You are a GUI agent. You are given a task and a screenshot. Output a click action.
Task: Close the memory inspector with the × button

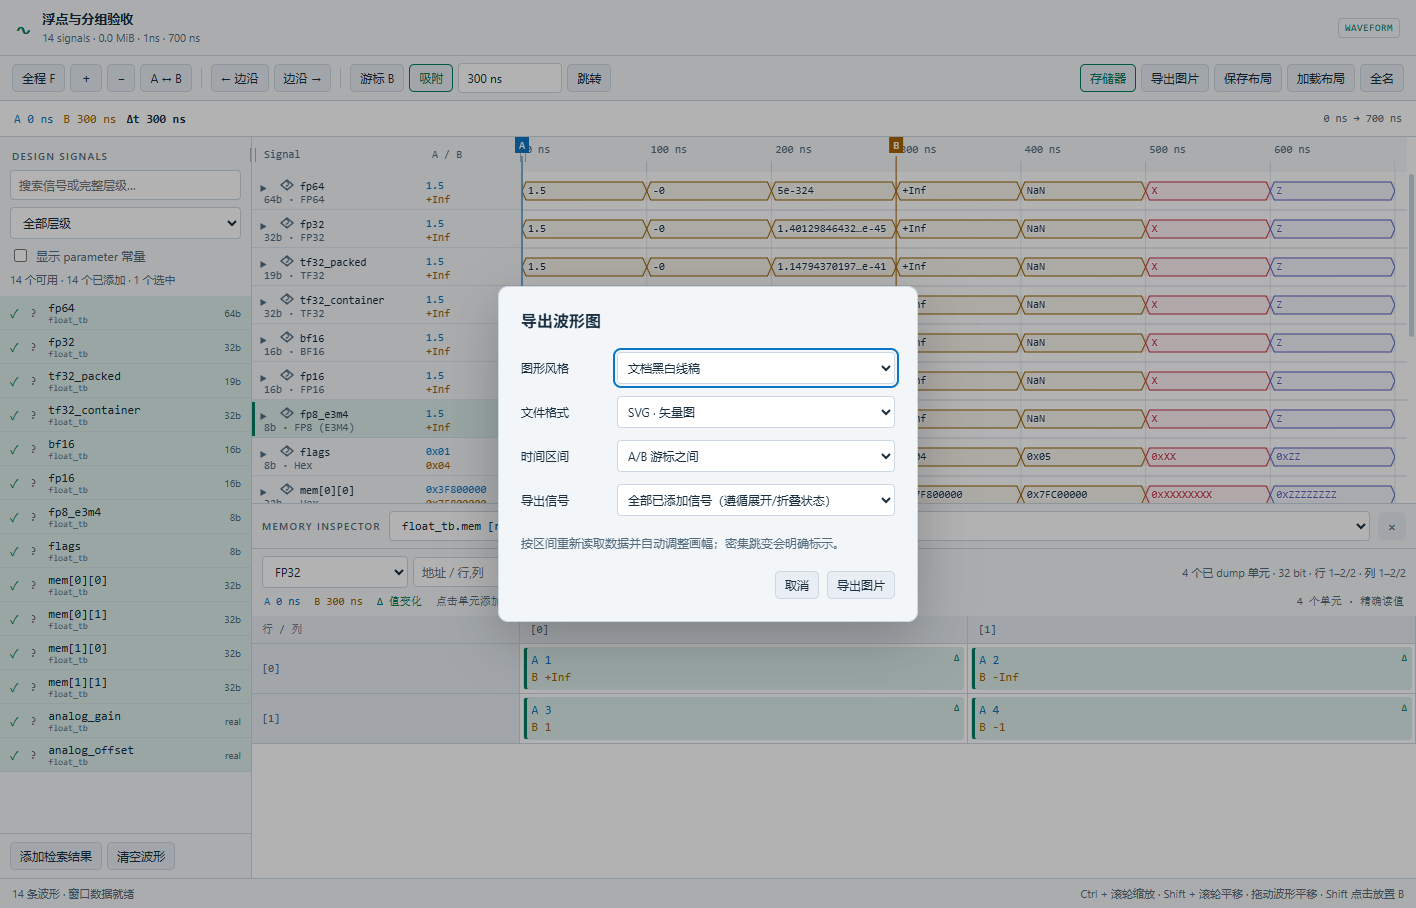click(x=1391, y=526)
